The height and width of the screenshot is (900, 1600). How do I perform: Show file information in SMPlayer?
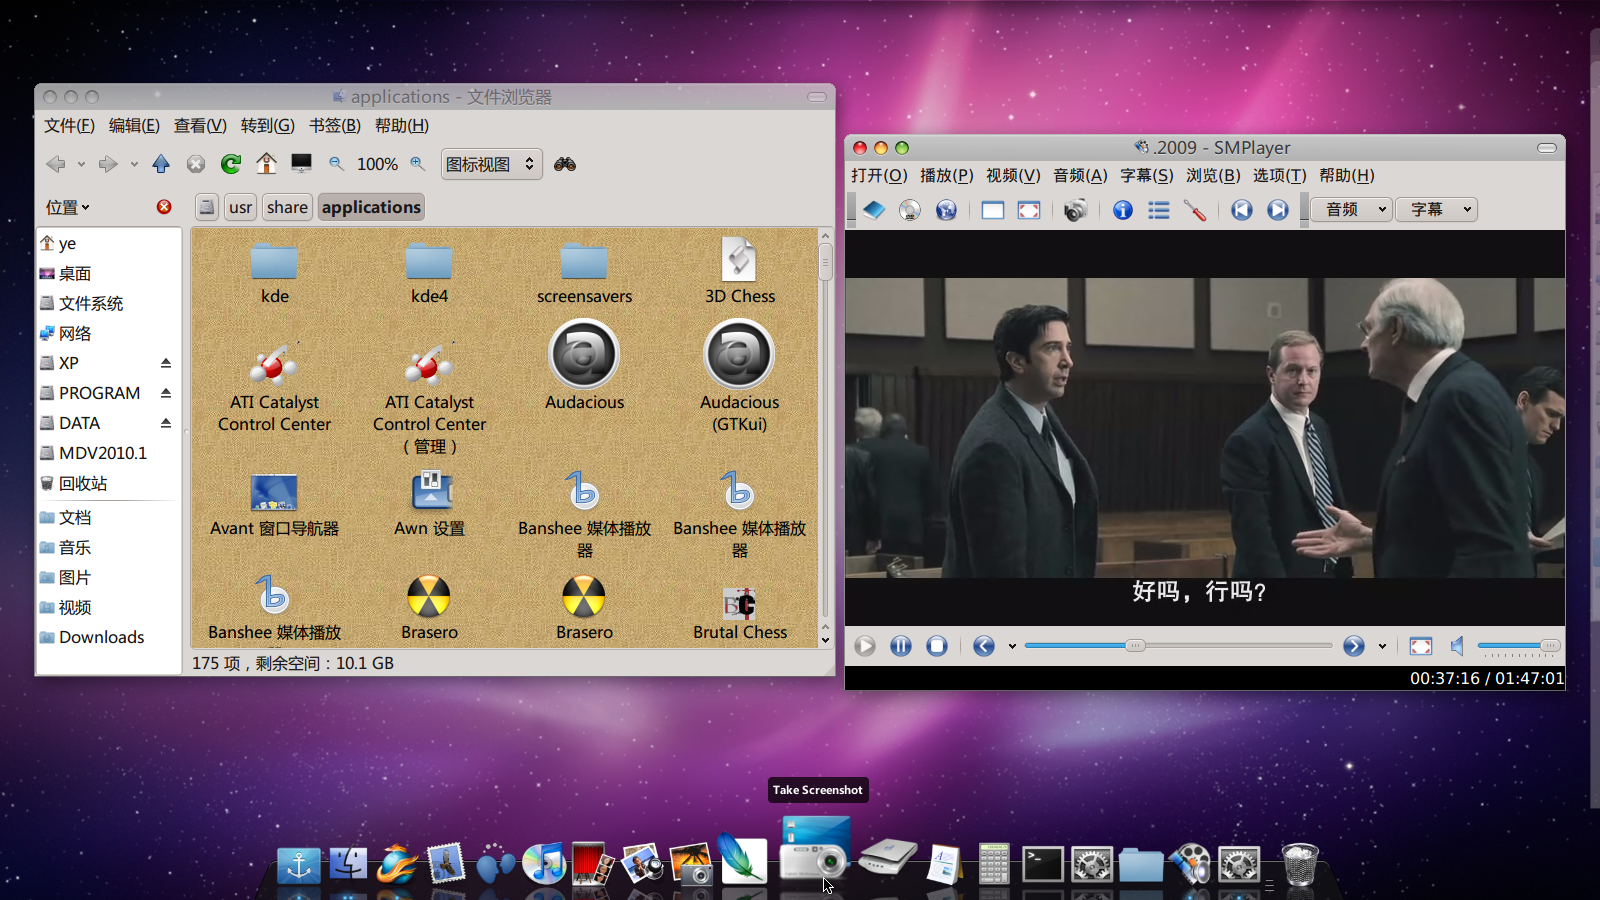[1123, 210]
